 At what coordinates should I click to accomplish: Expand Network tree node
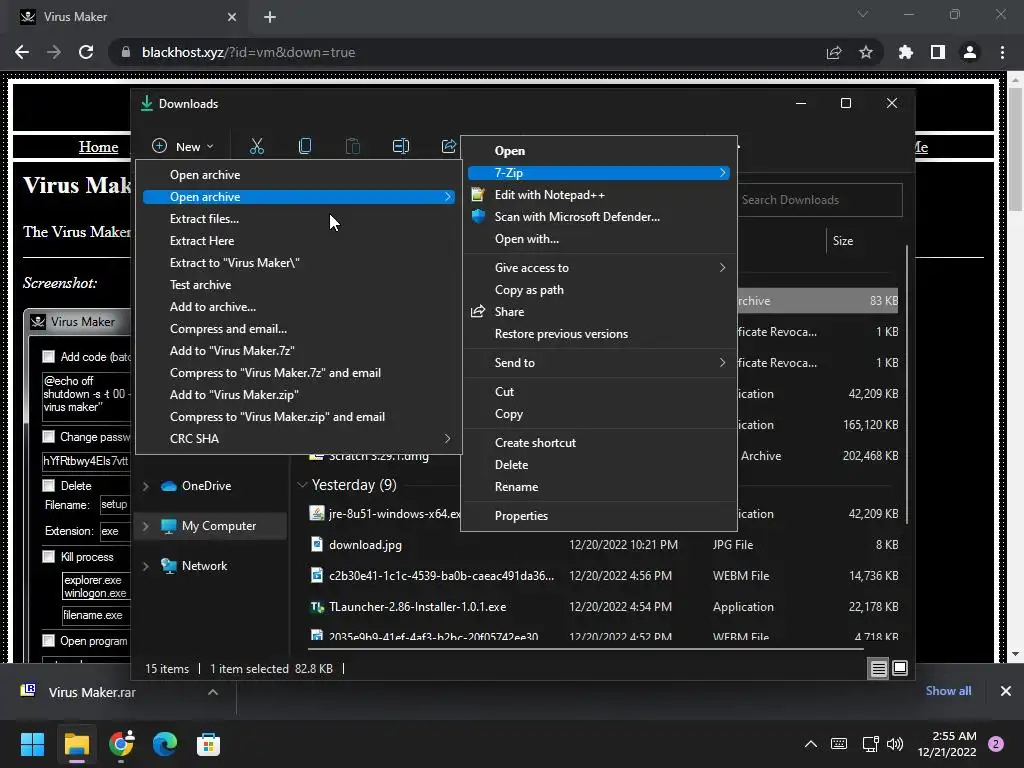[146, 566]
